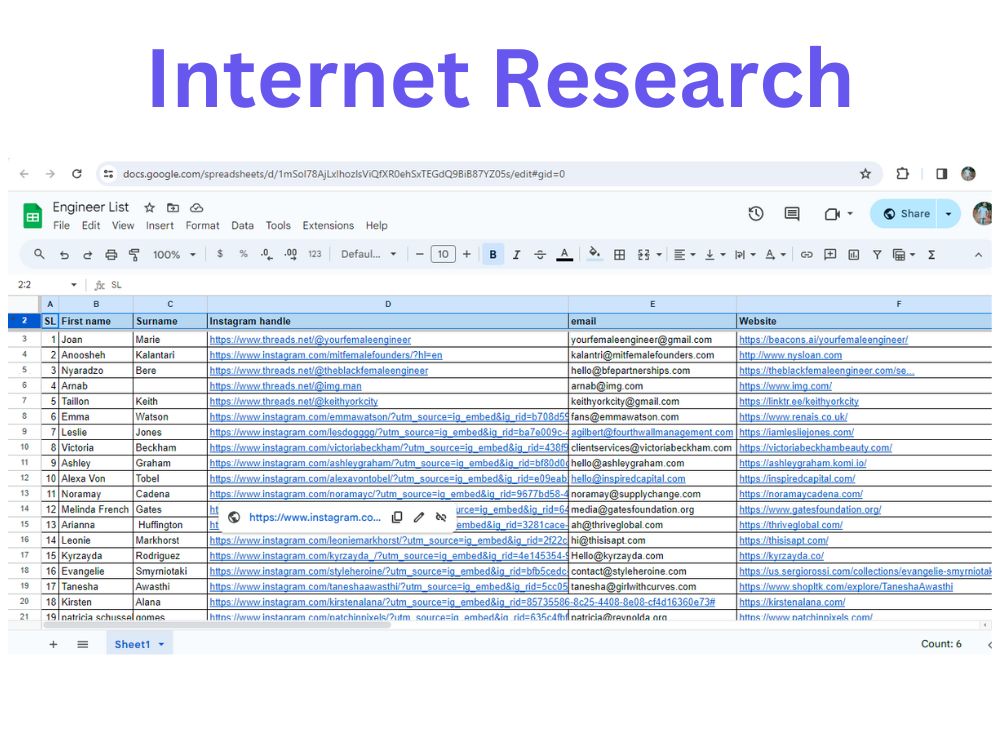Add a new sheet with plus button

coord(54,644)
